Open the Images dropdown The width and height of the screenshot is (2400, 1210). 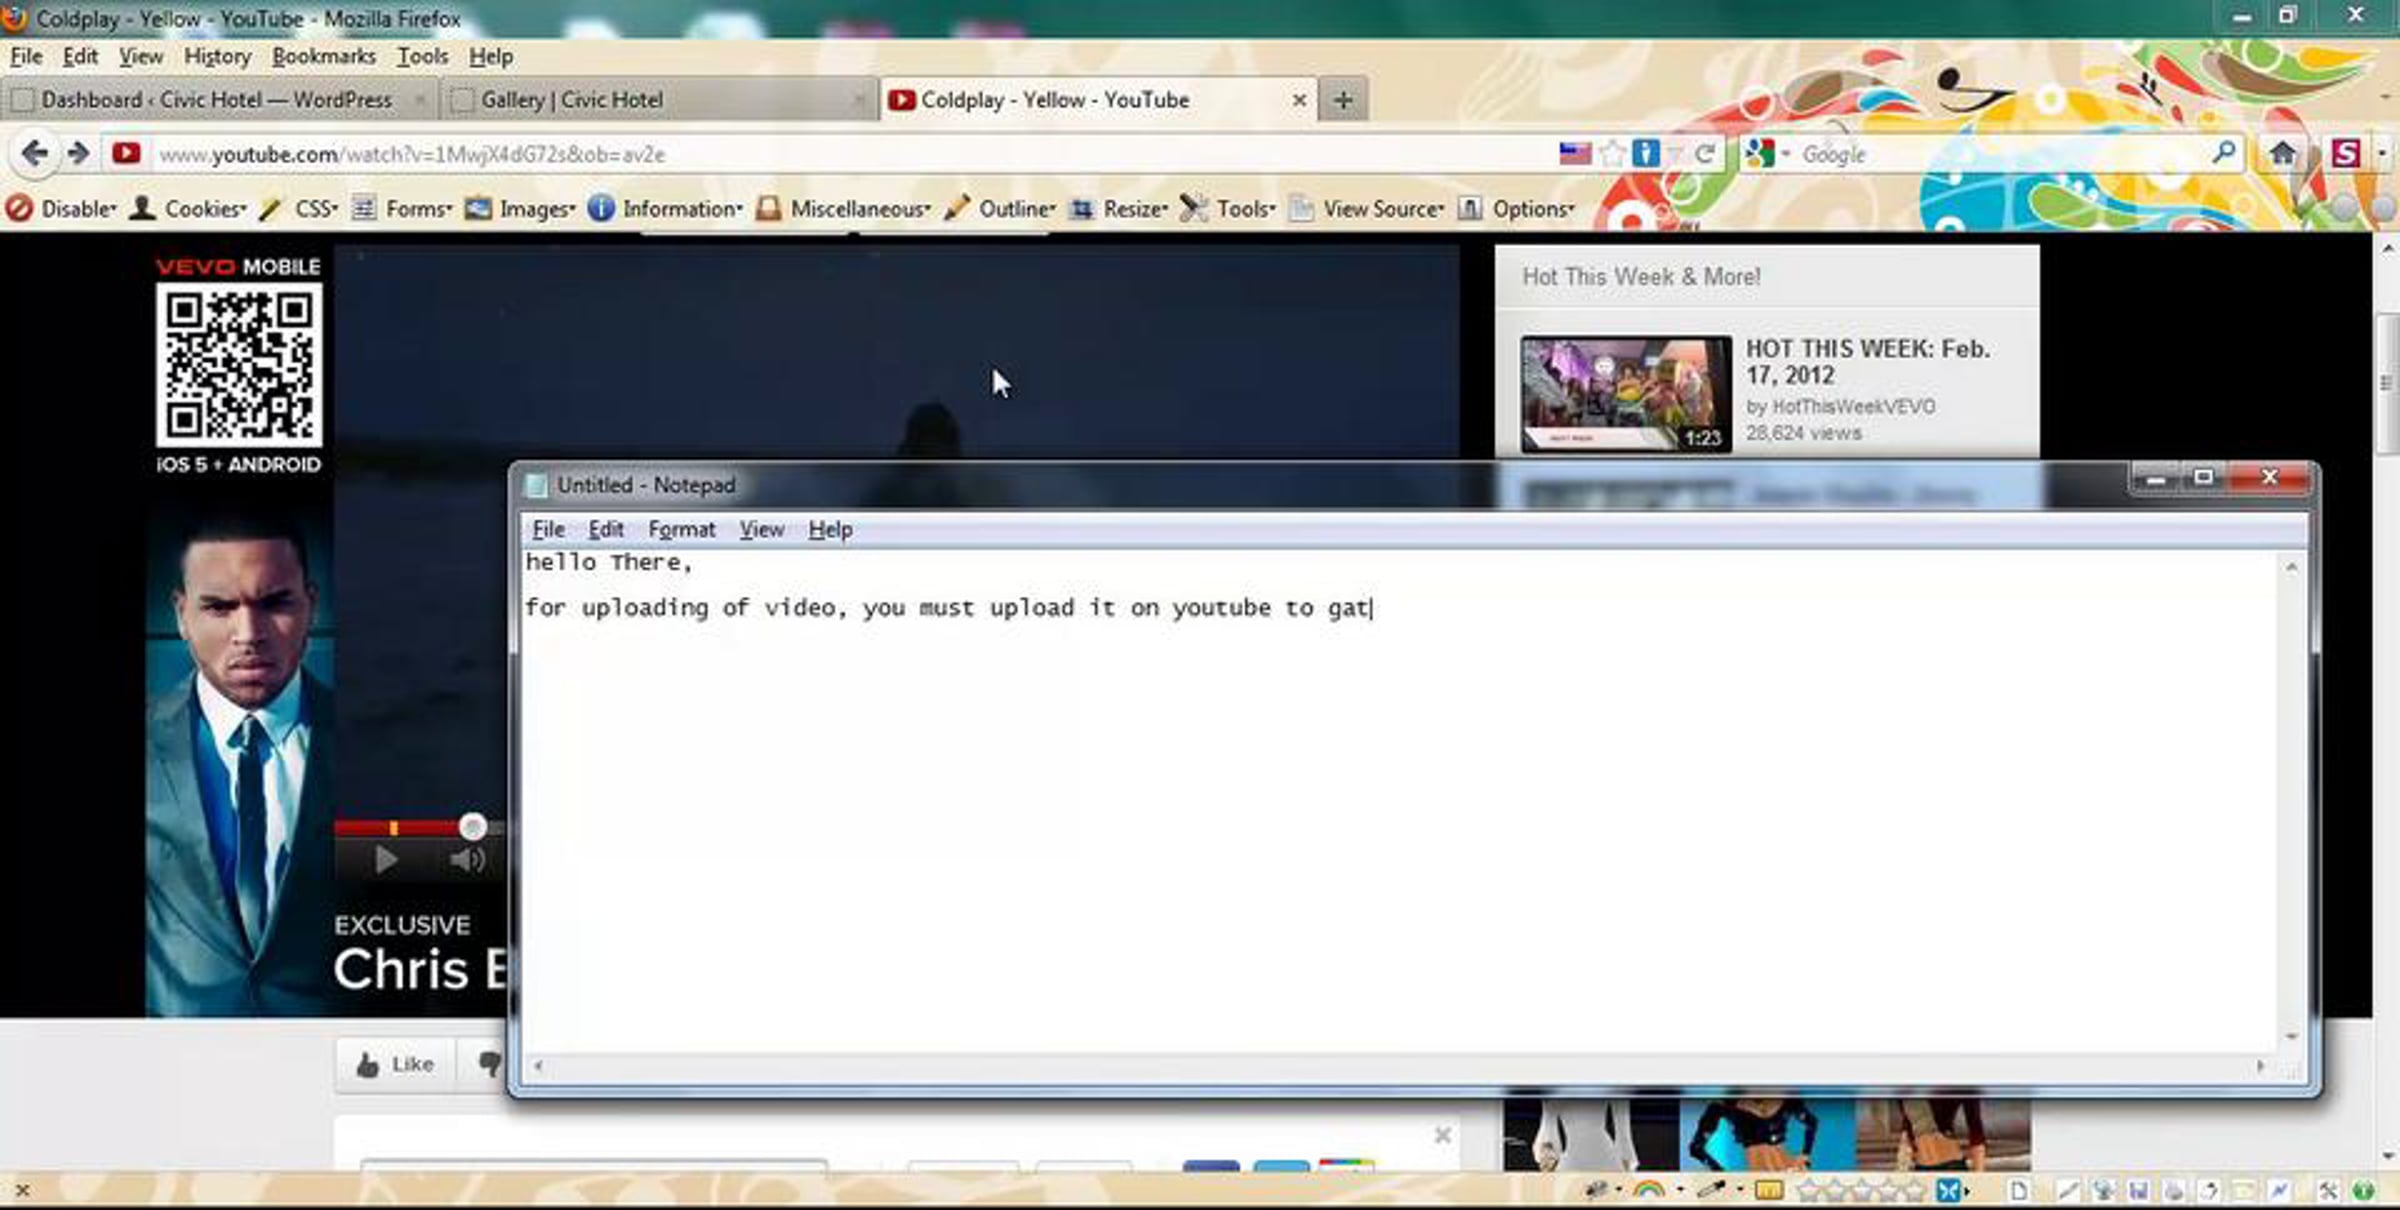click(x=520, y=208)
